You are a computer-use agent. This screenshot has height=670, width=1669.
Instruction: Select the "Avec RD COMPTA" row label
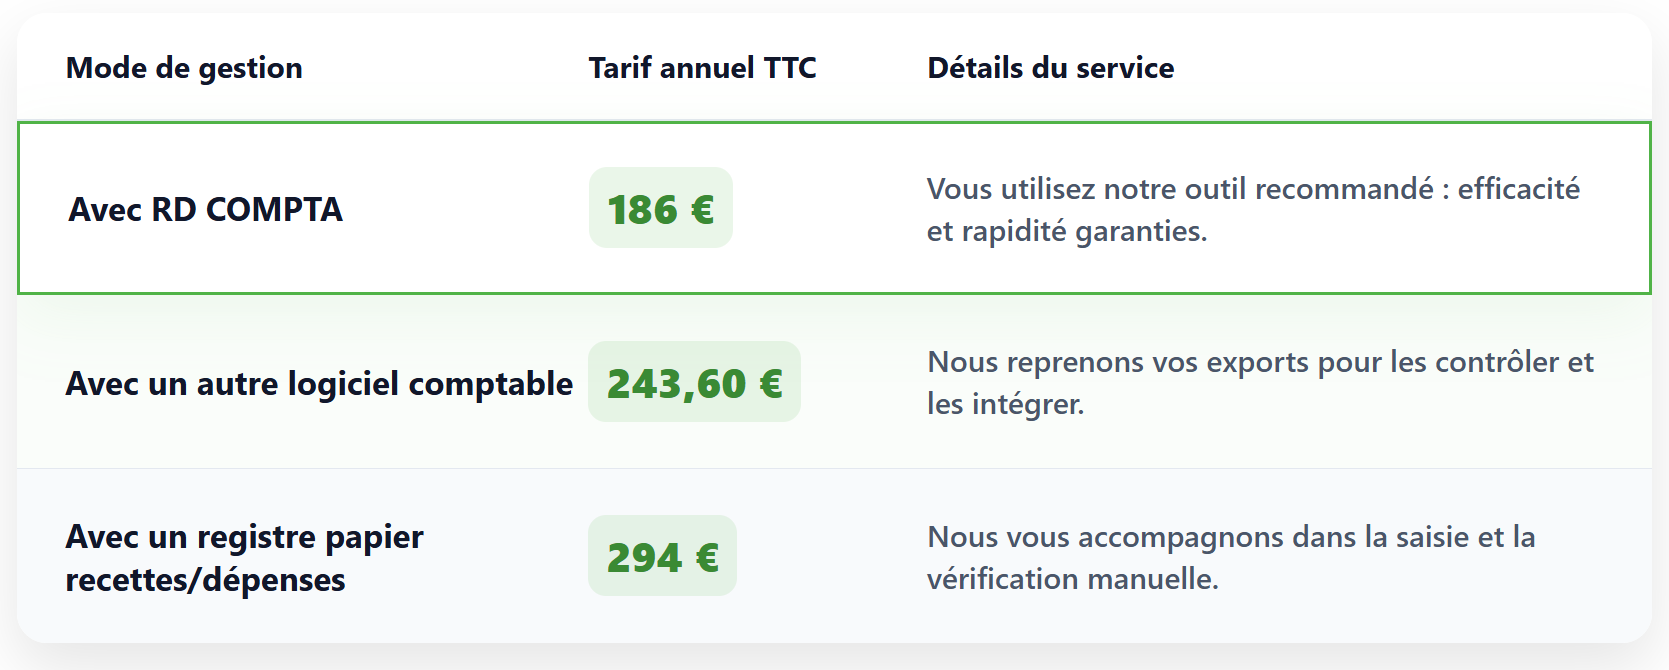point(205,209)
